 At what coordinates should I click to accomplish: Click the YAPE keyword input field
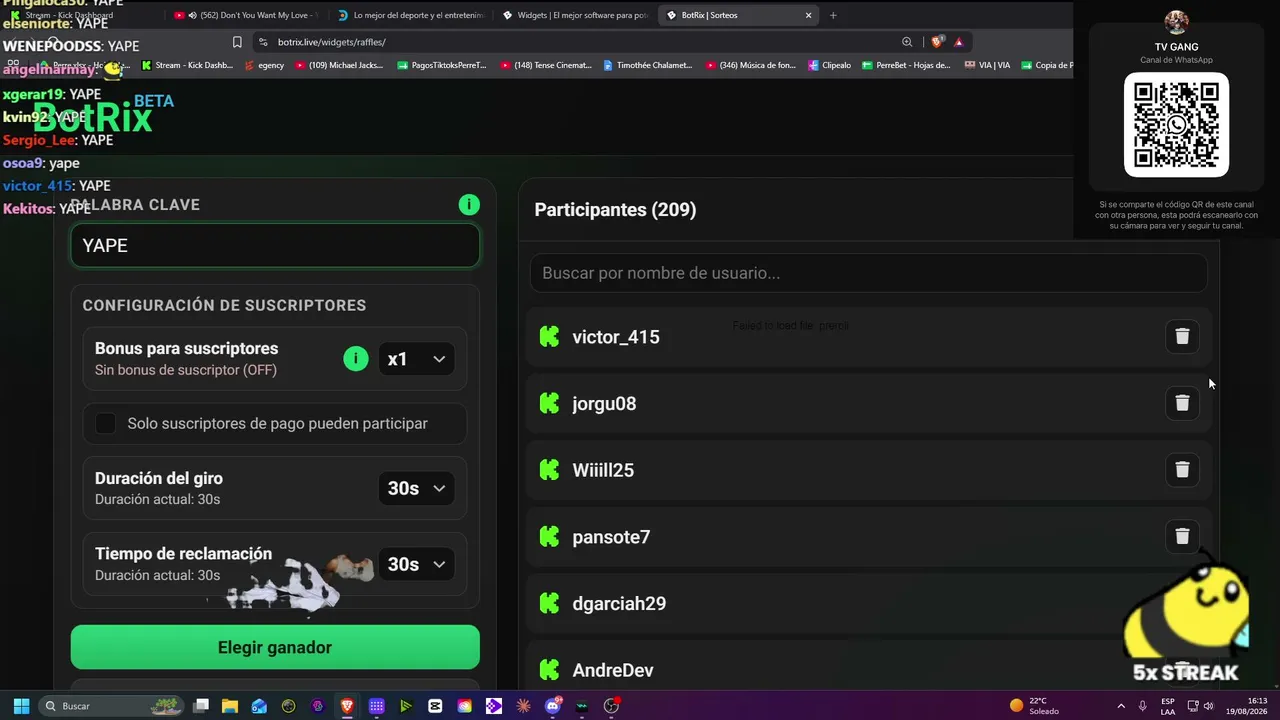pyautogui.click(x=275, y=245)
